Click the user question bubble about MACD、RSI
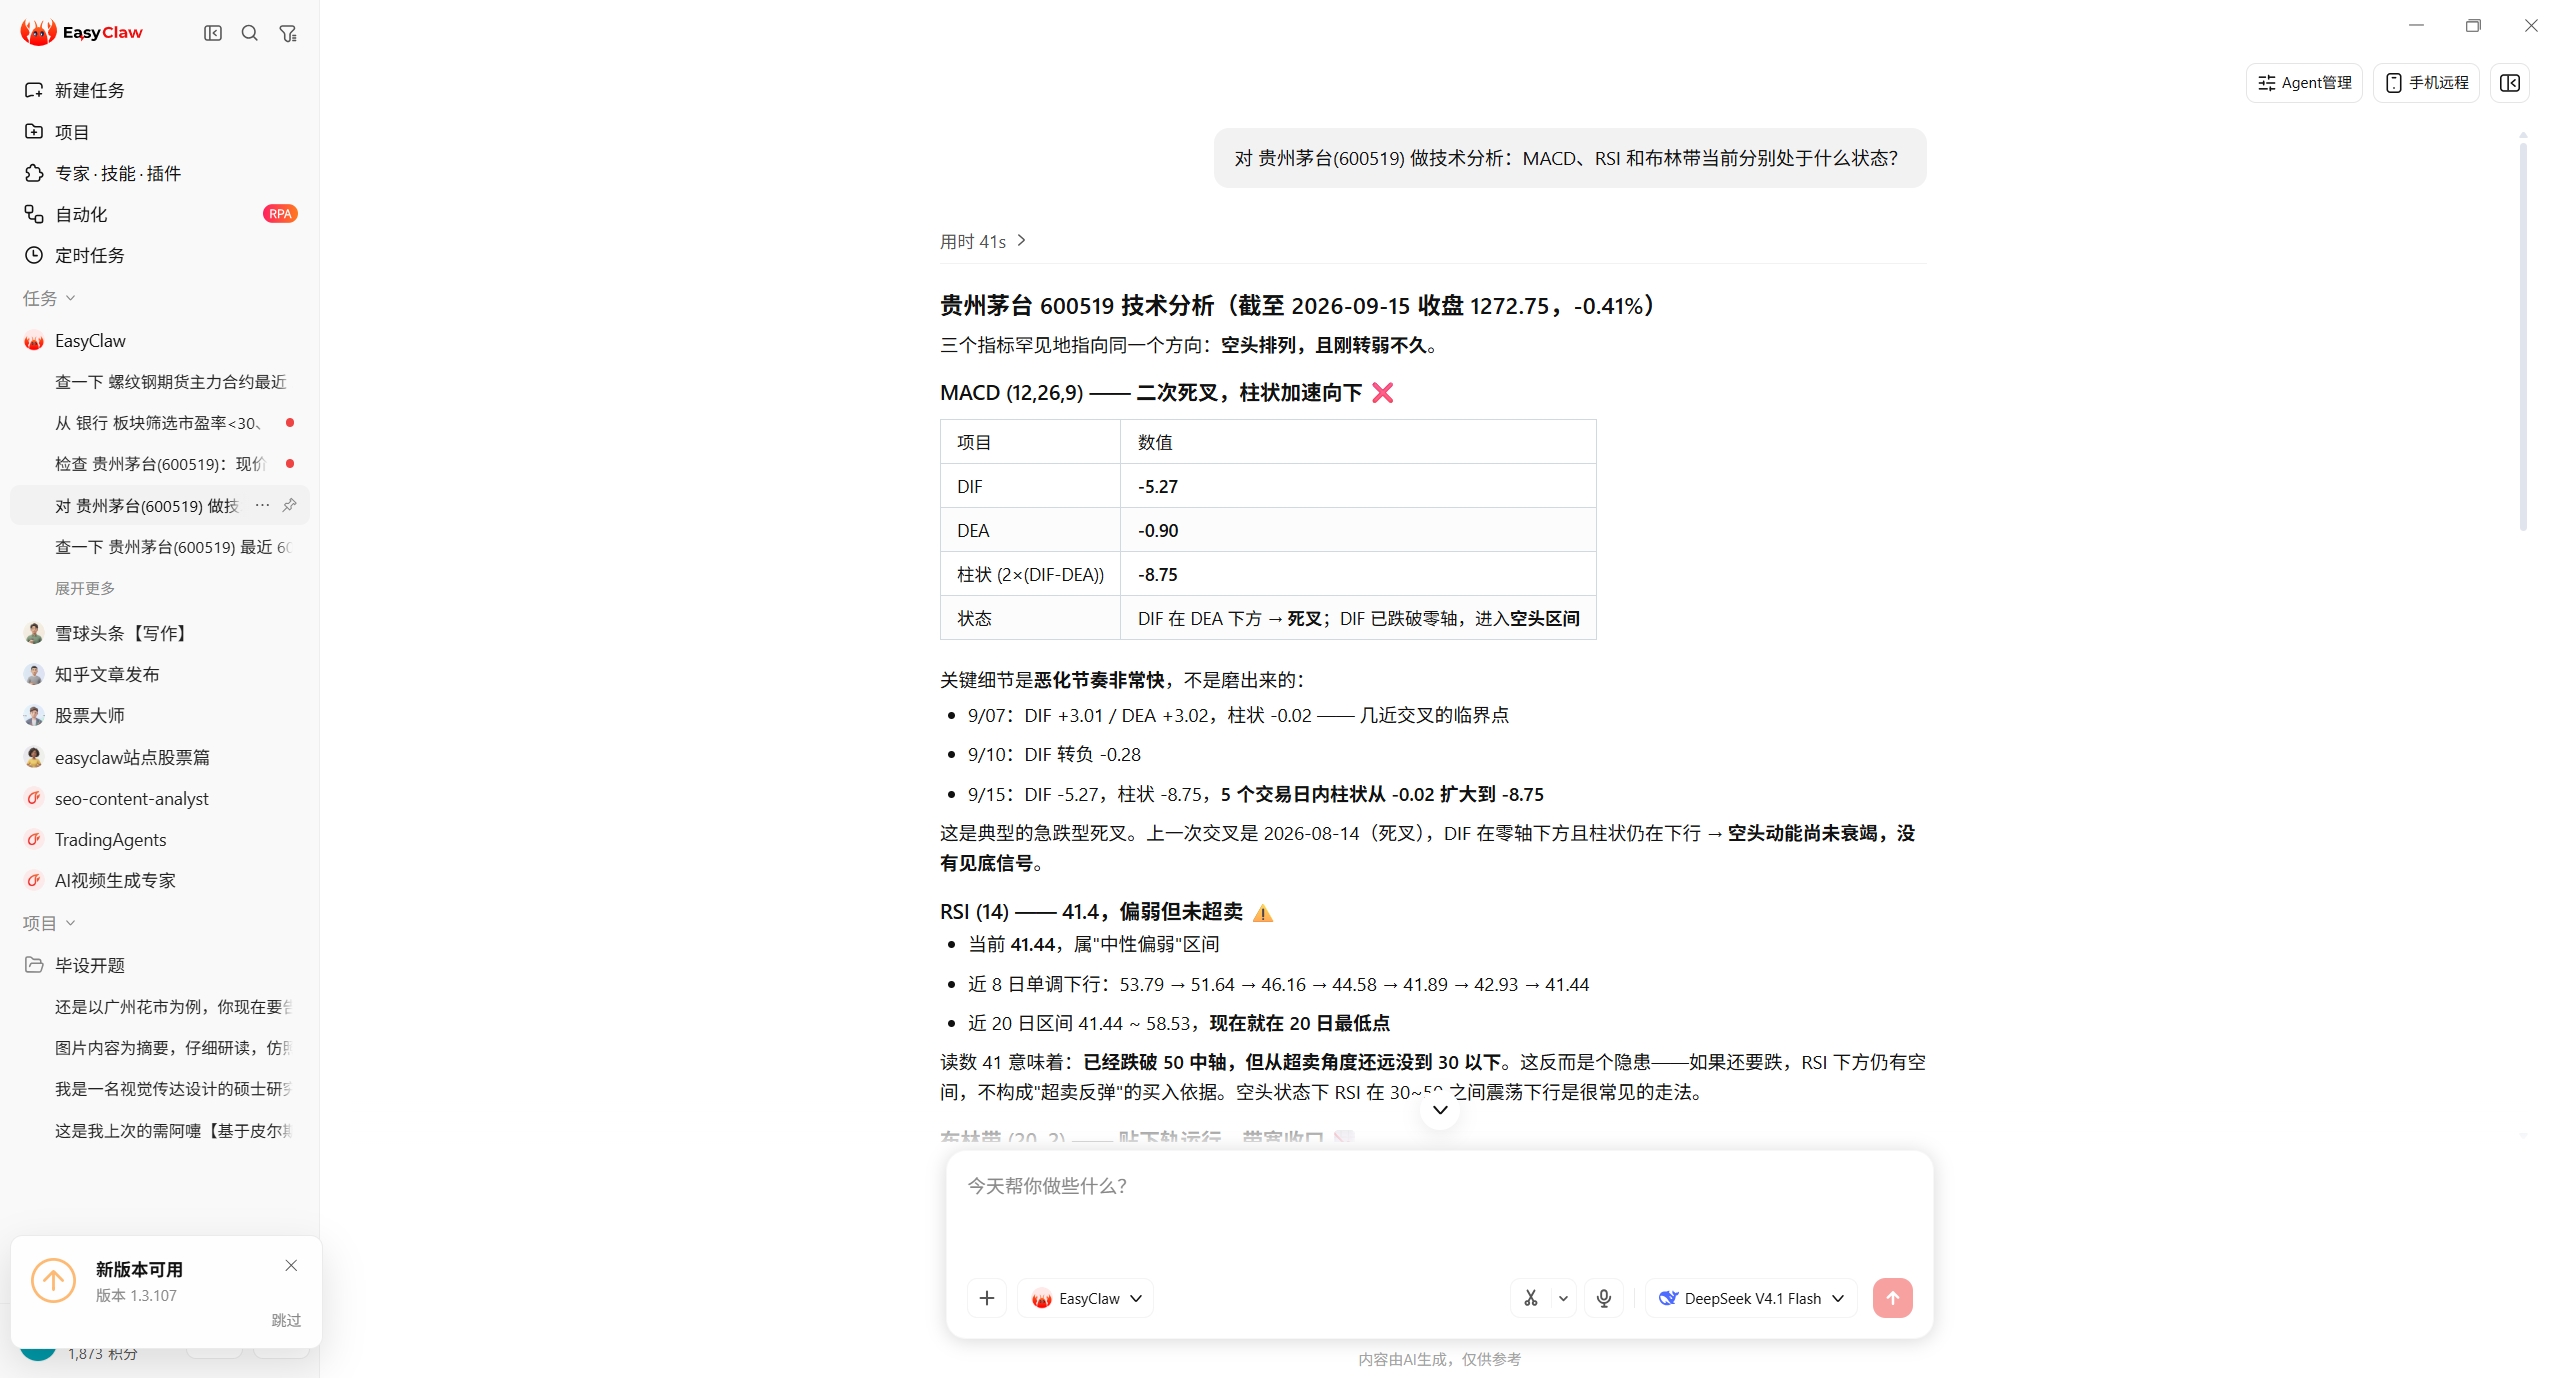This screenshot has height=1378, width=2560. [1569, 158]
